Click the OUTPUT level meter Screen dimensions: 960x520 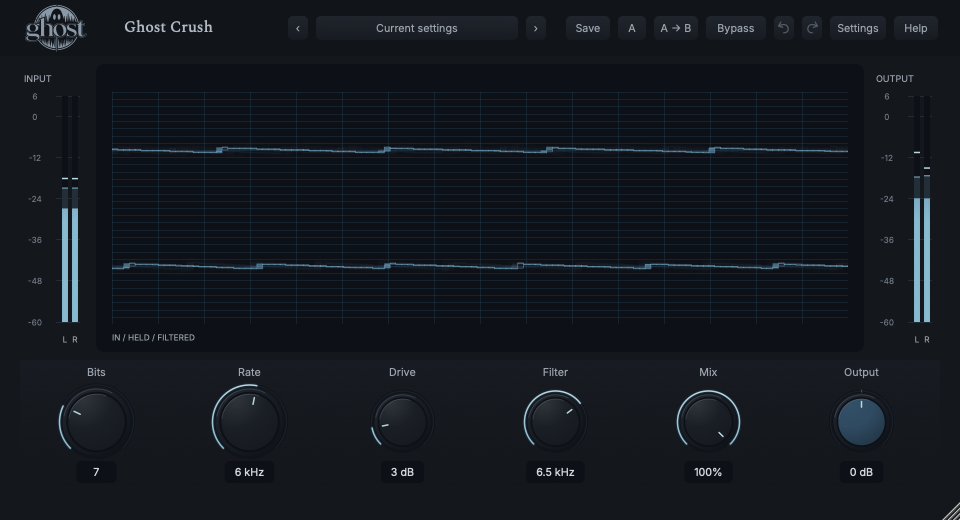coord(921,208)
